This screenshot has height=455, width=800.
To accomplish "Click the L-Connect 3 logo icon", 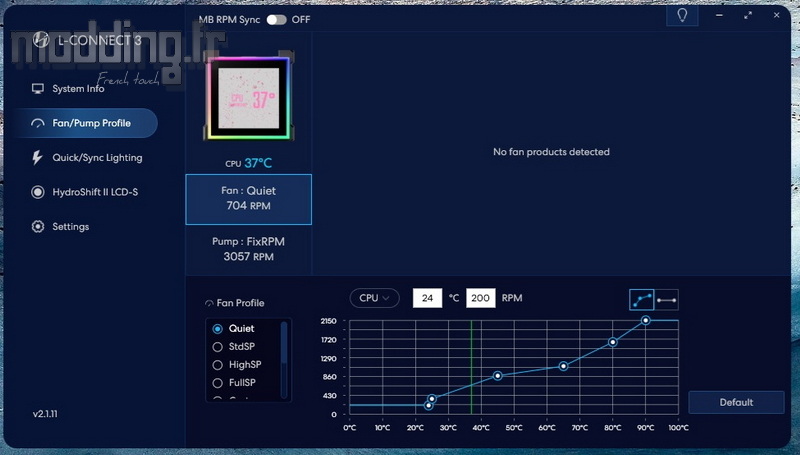I will point(41,40).
